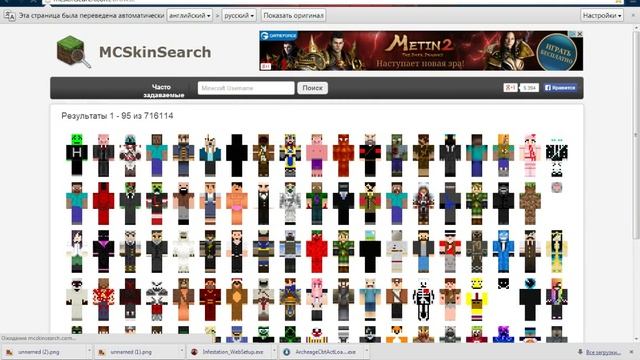The image size is (640, 360).
Task: Open the brown bear costume skin
Action: [x=237, y=300]
